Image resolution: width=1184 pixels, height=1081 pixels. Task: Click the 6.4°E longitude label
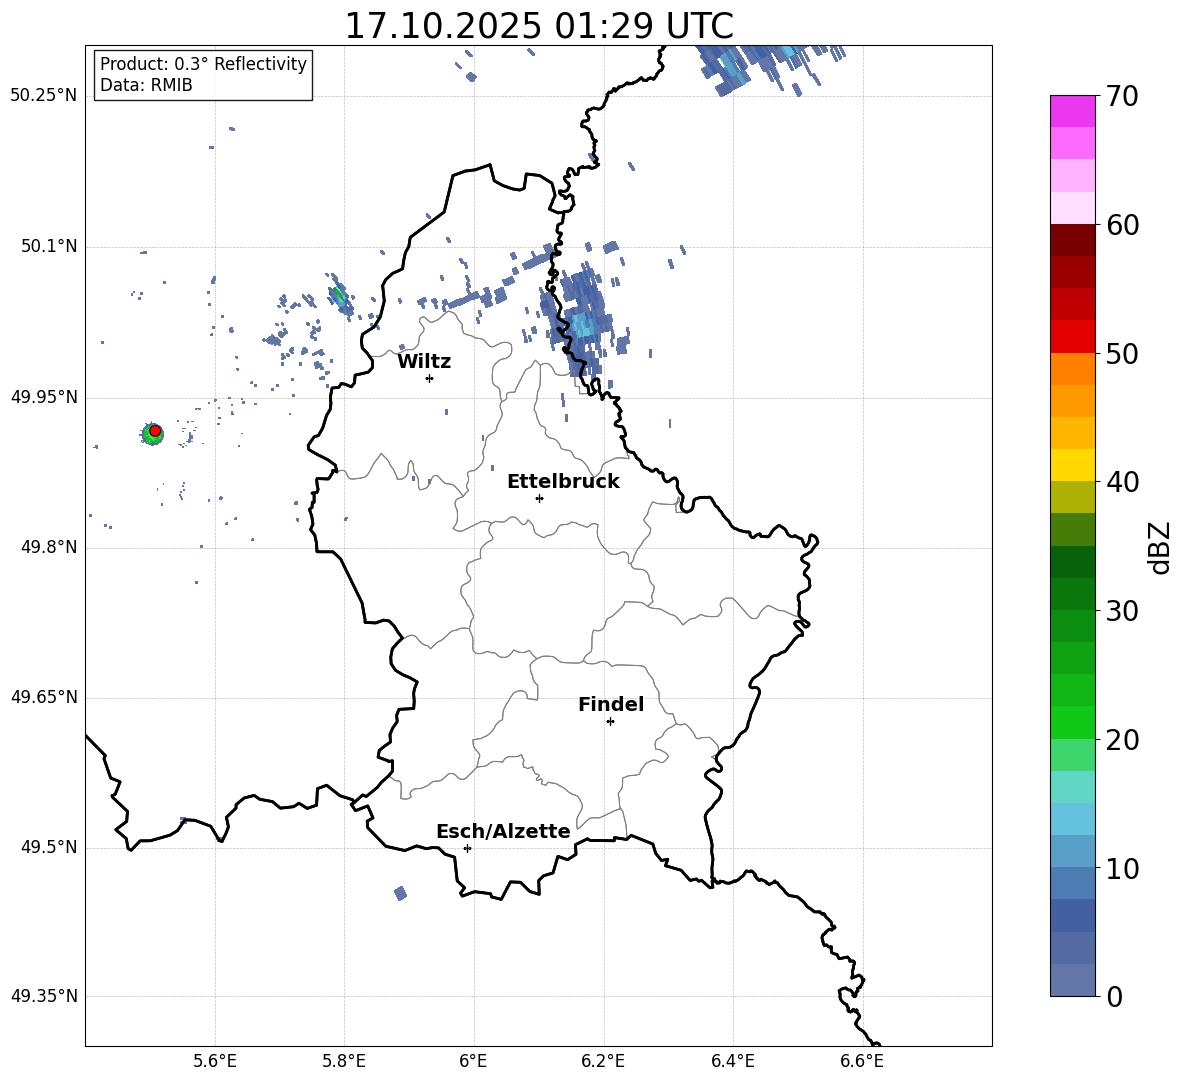pos(732,1061)
